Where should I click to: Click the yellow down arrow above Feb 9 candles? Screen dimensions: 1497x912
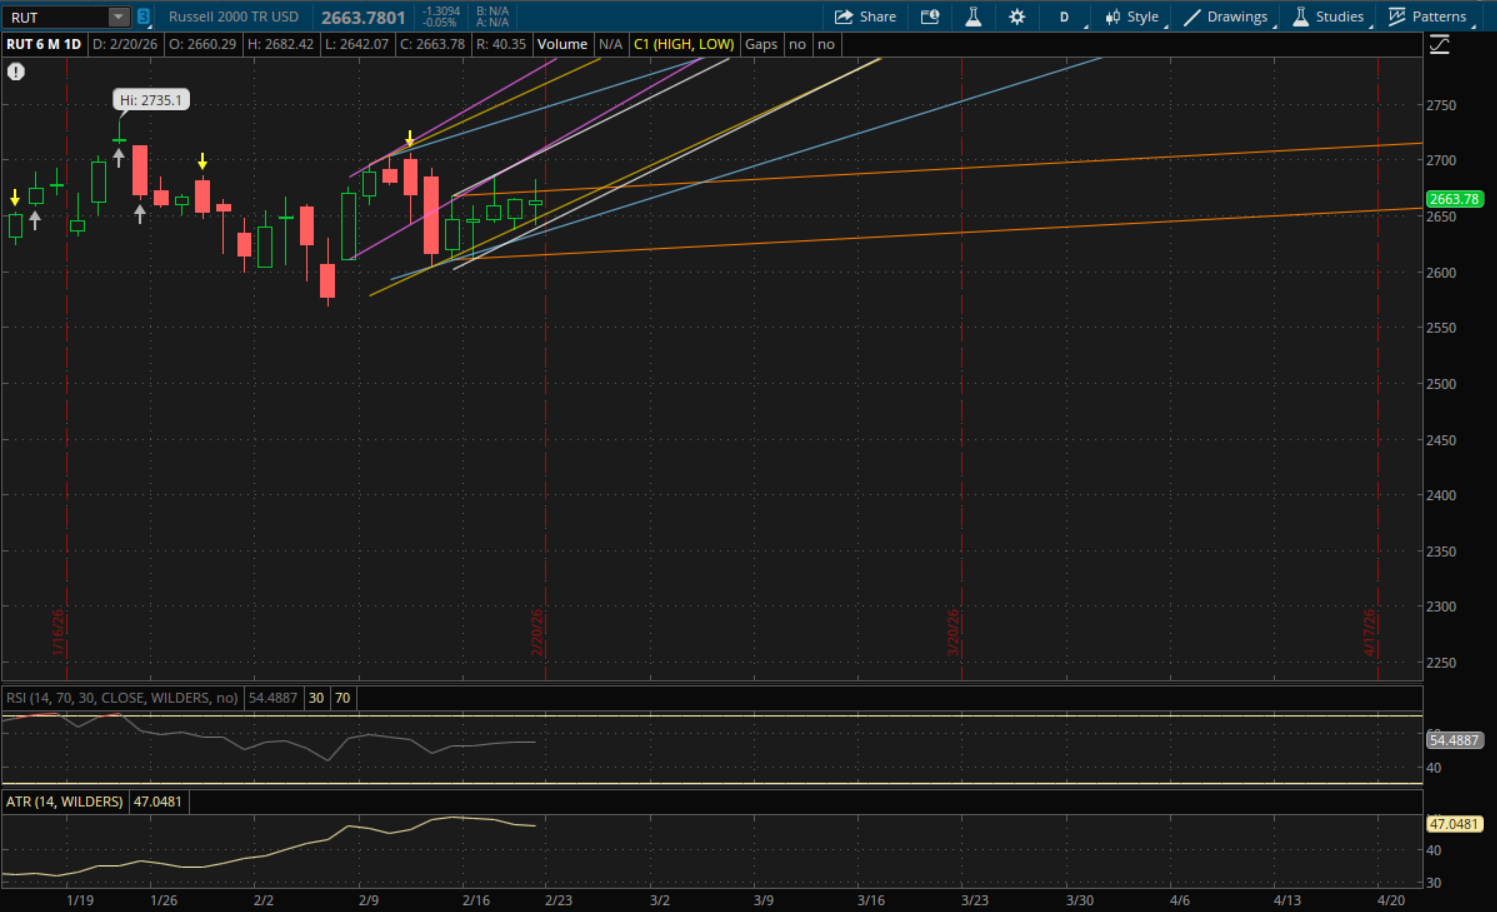[x=410, y=138]
